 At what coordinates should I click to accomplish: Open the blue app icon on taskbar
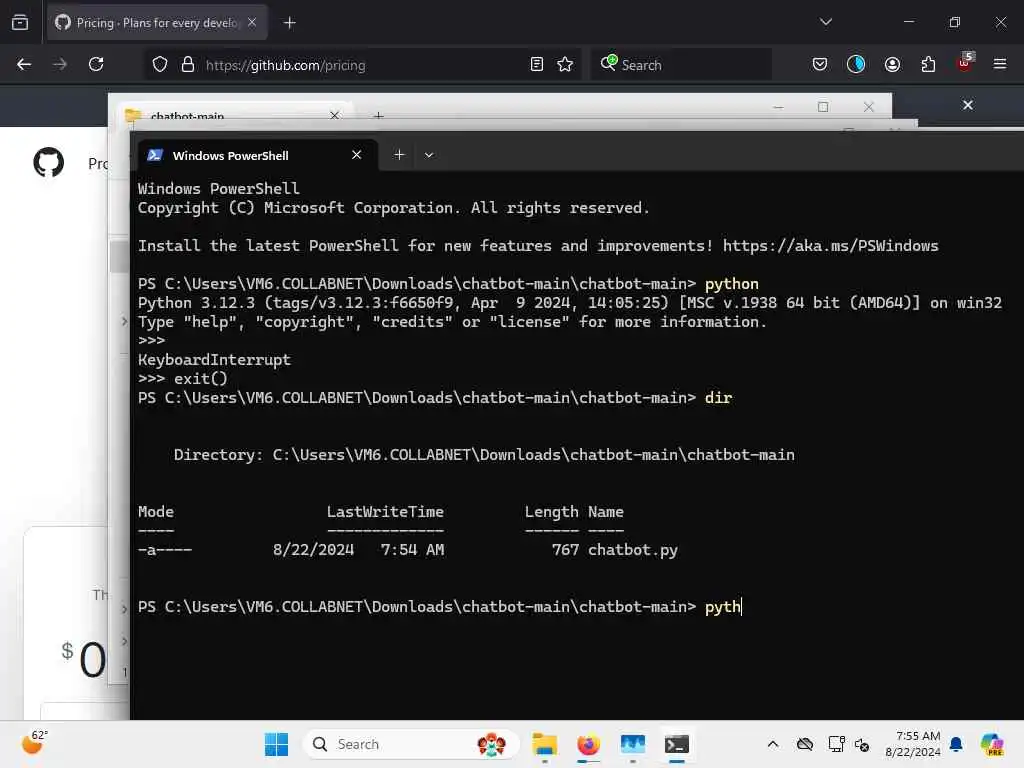633,744
